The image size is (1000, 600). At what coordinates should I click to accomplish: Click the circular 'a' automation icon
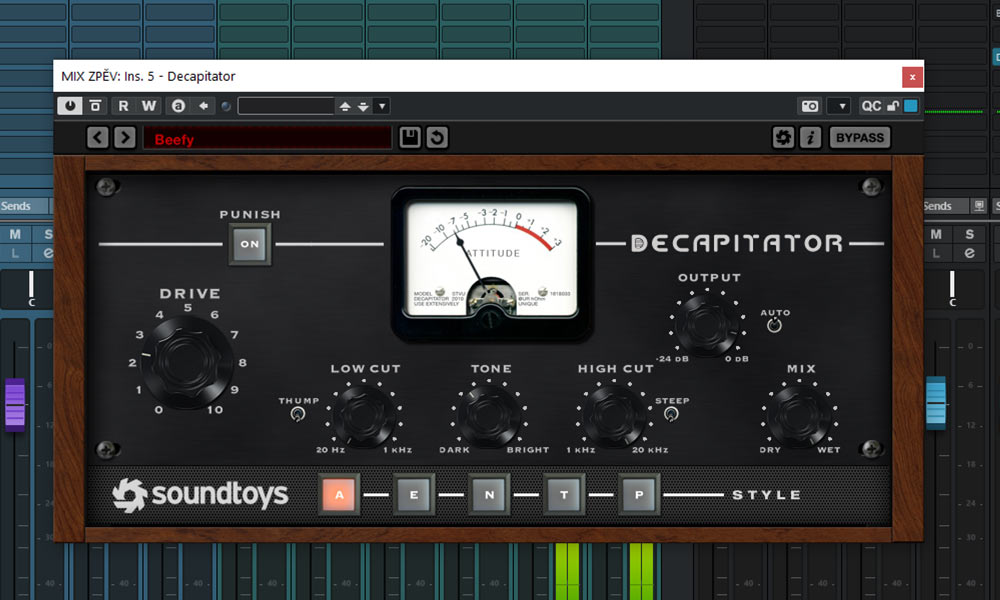[x=177, y=105]
